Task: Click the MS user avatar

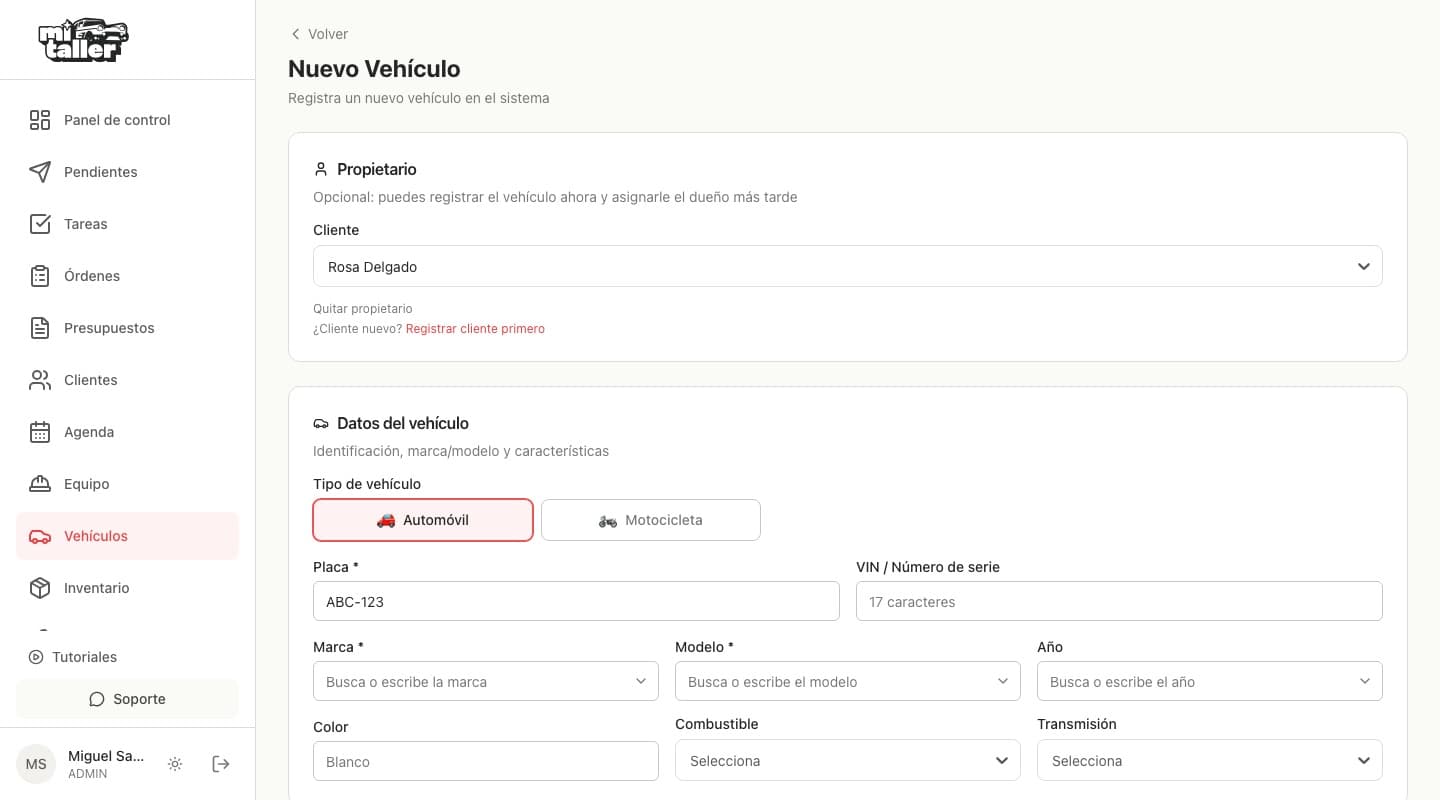Action: 36,764
